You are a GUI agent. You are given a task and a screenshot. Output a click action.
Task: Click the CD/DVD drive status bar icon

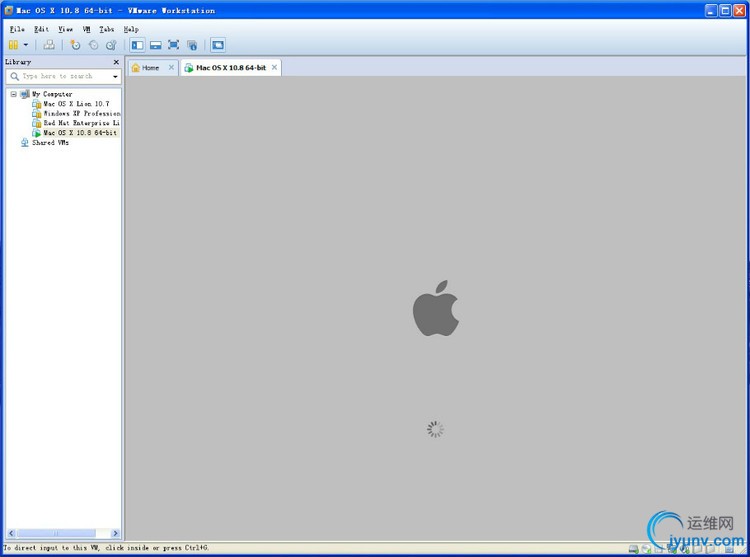[646, 549]
